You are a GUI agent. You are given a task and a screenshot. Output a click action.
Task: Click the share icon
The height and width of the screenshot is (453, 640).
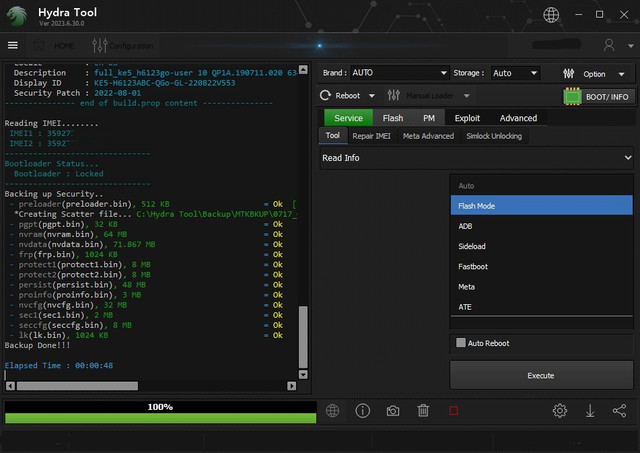coord(620,411)
